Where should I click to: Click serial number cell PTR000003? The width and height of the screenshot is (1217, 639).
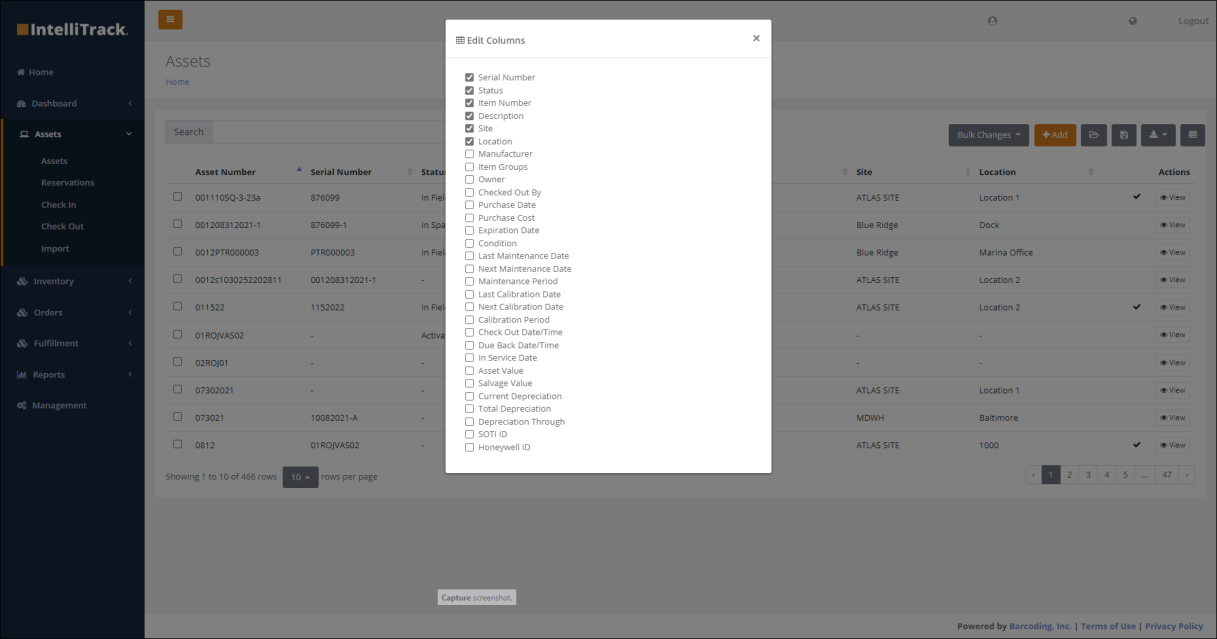pyautogui.click(x=332, y=253)
